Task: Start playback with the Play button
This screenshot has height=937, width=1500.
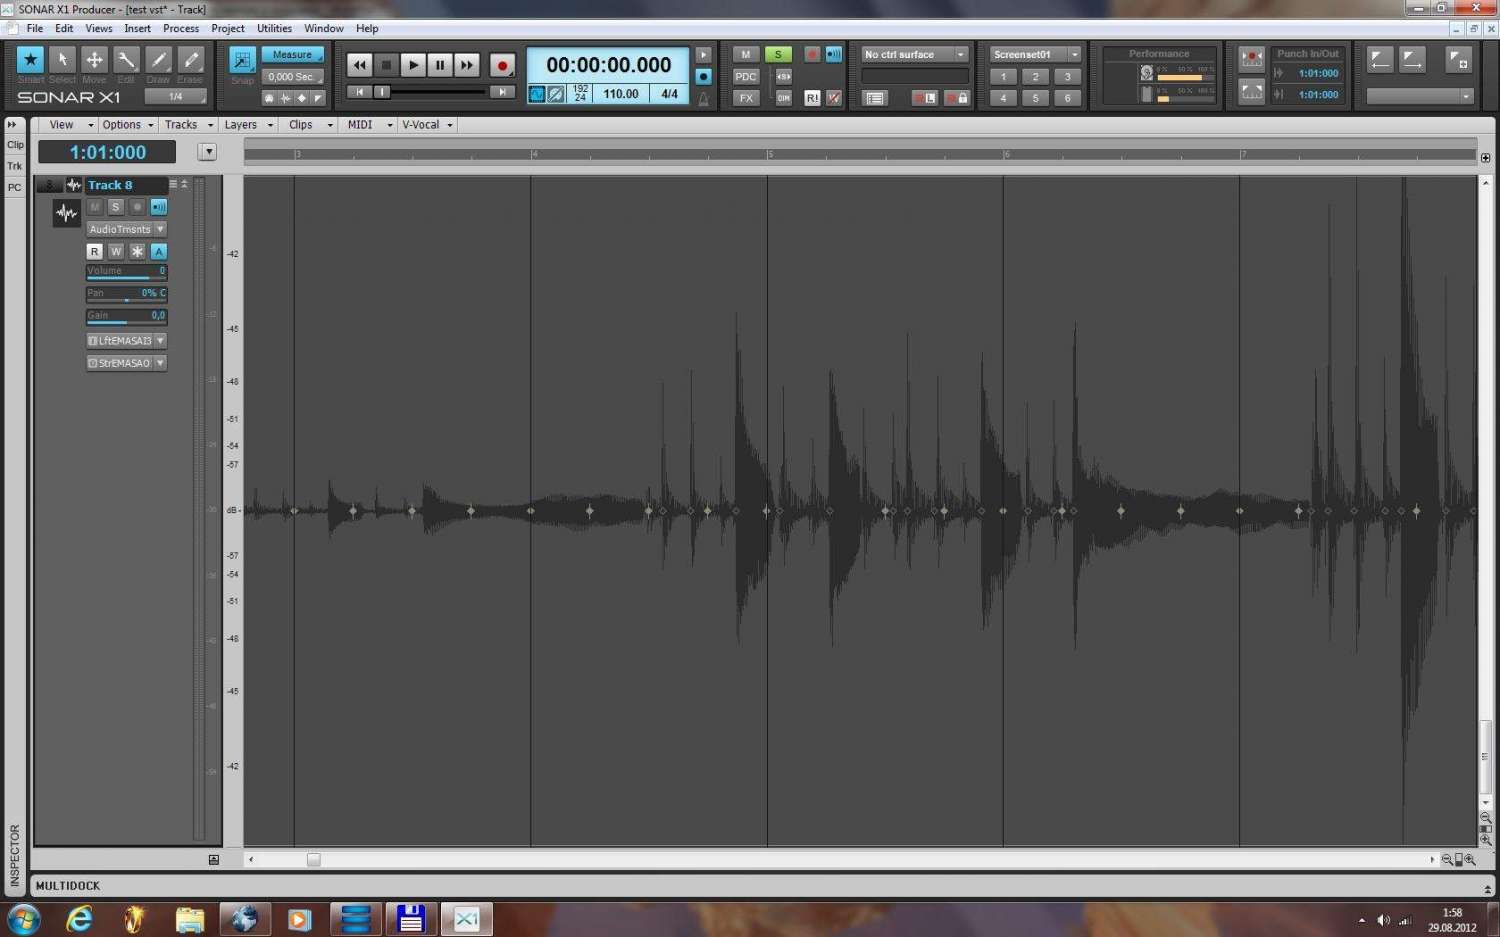Action: 413,65
